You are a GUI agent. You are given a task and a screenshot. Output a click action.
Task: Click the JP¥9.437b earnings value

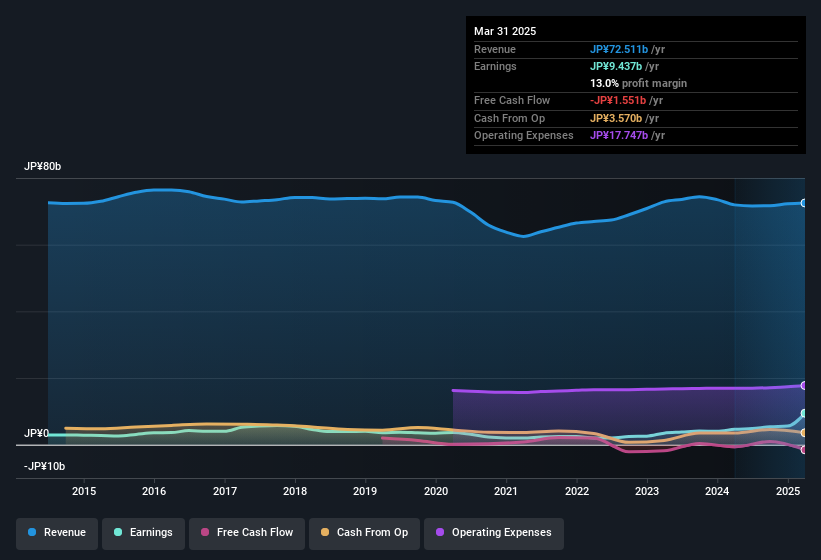tap(616, 66)
